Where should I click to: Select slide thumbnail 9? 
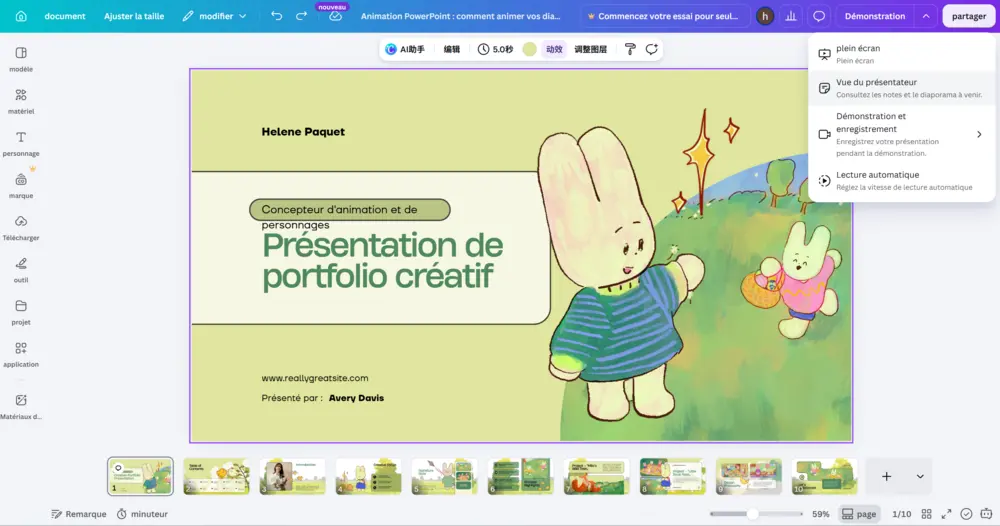[x=749, y=476]
